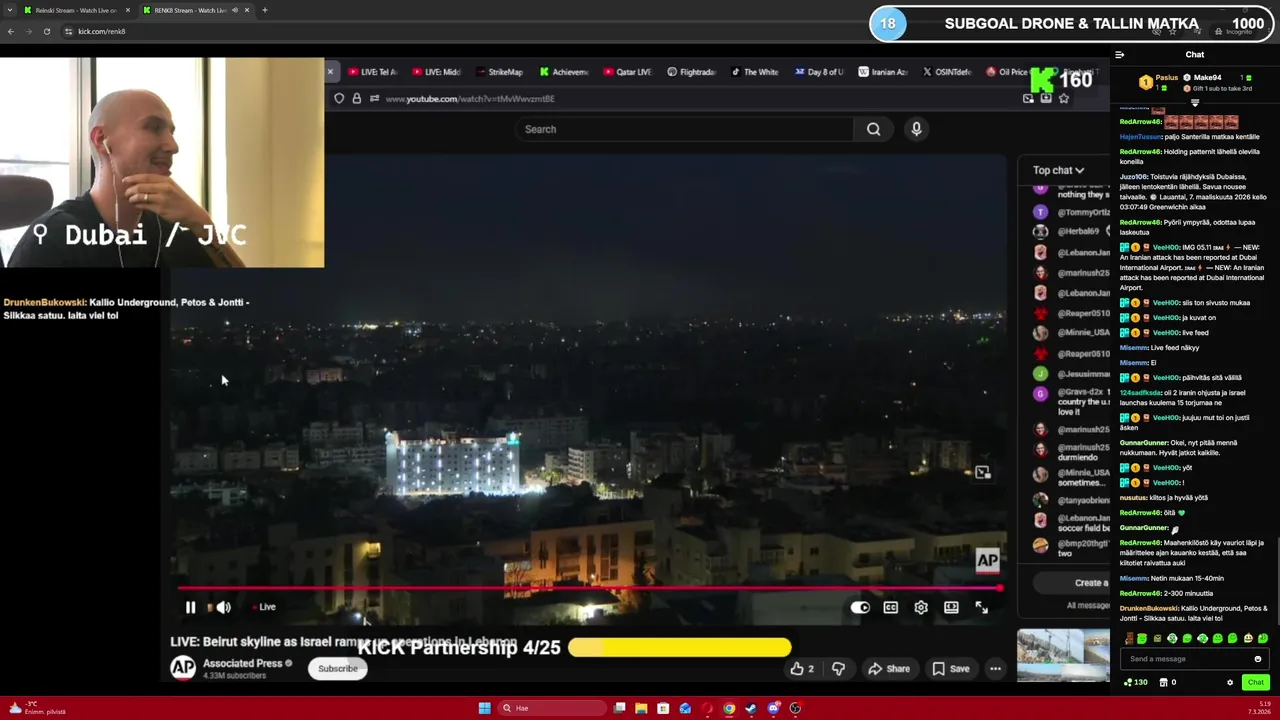The width and height of the screenshot is (1280, 720).
Task: Open the Qatar LIVE tab
Action: [x=628, y=72]
